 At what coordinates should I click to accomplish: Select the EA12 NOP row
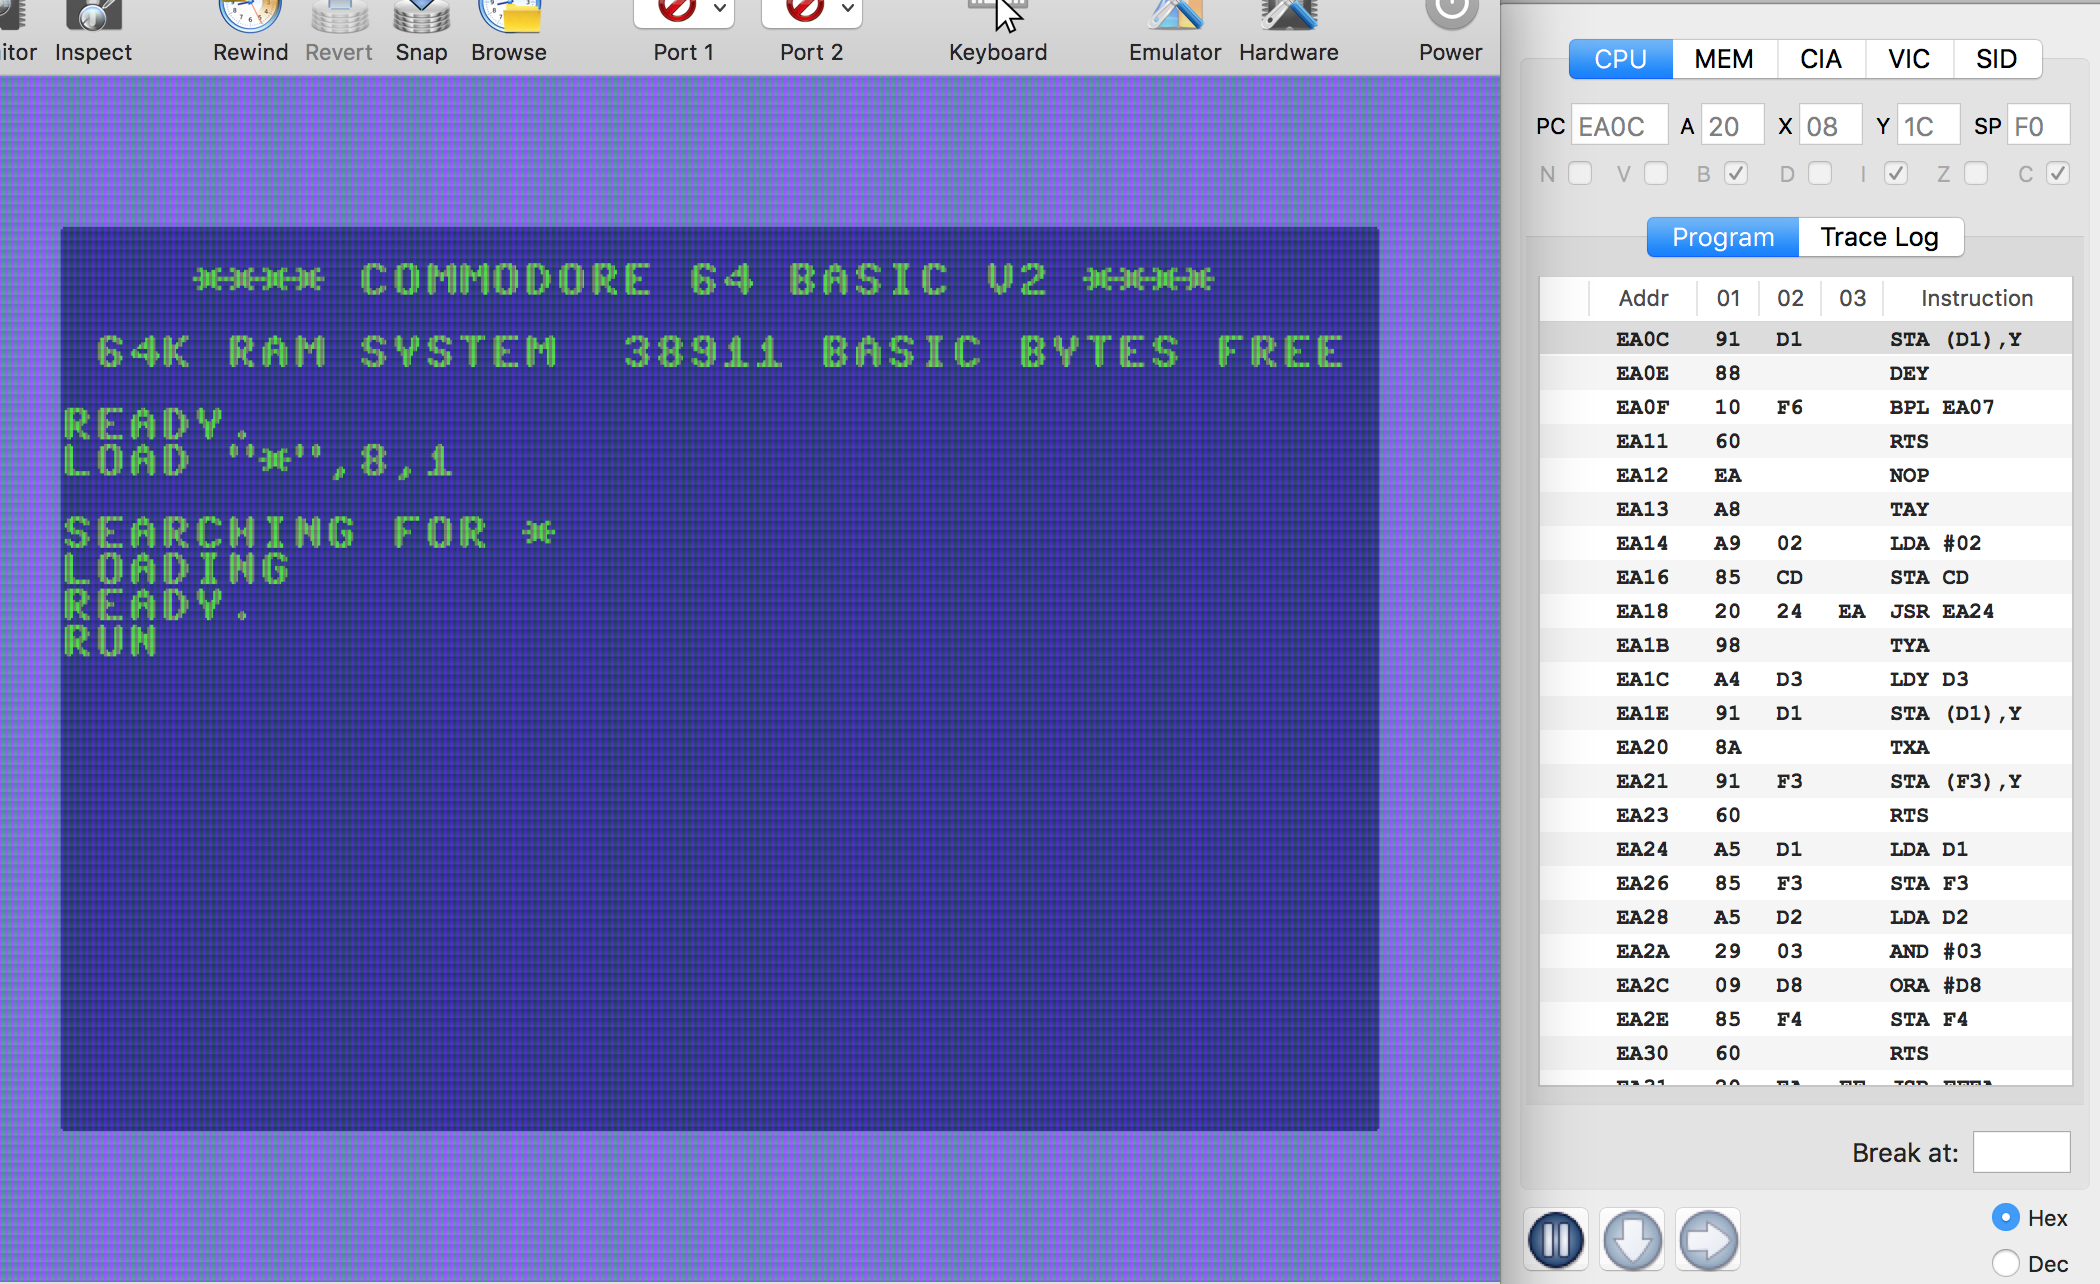(x=1805, y=475)
